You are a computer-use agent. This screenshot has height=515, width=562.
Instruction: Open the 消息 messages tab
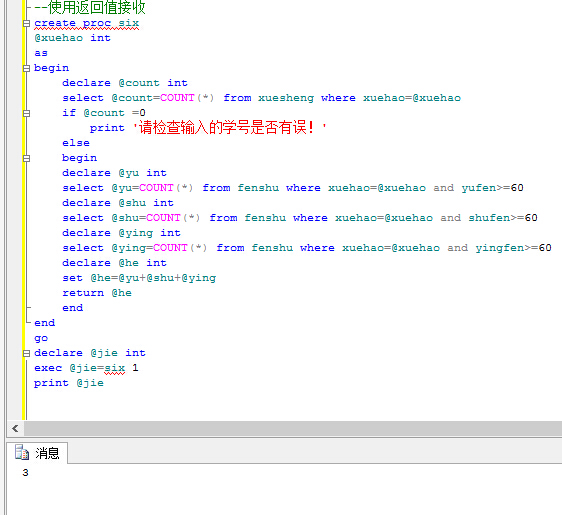pyautogui.click(x=37, y=453)
